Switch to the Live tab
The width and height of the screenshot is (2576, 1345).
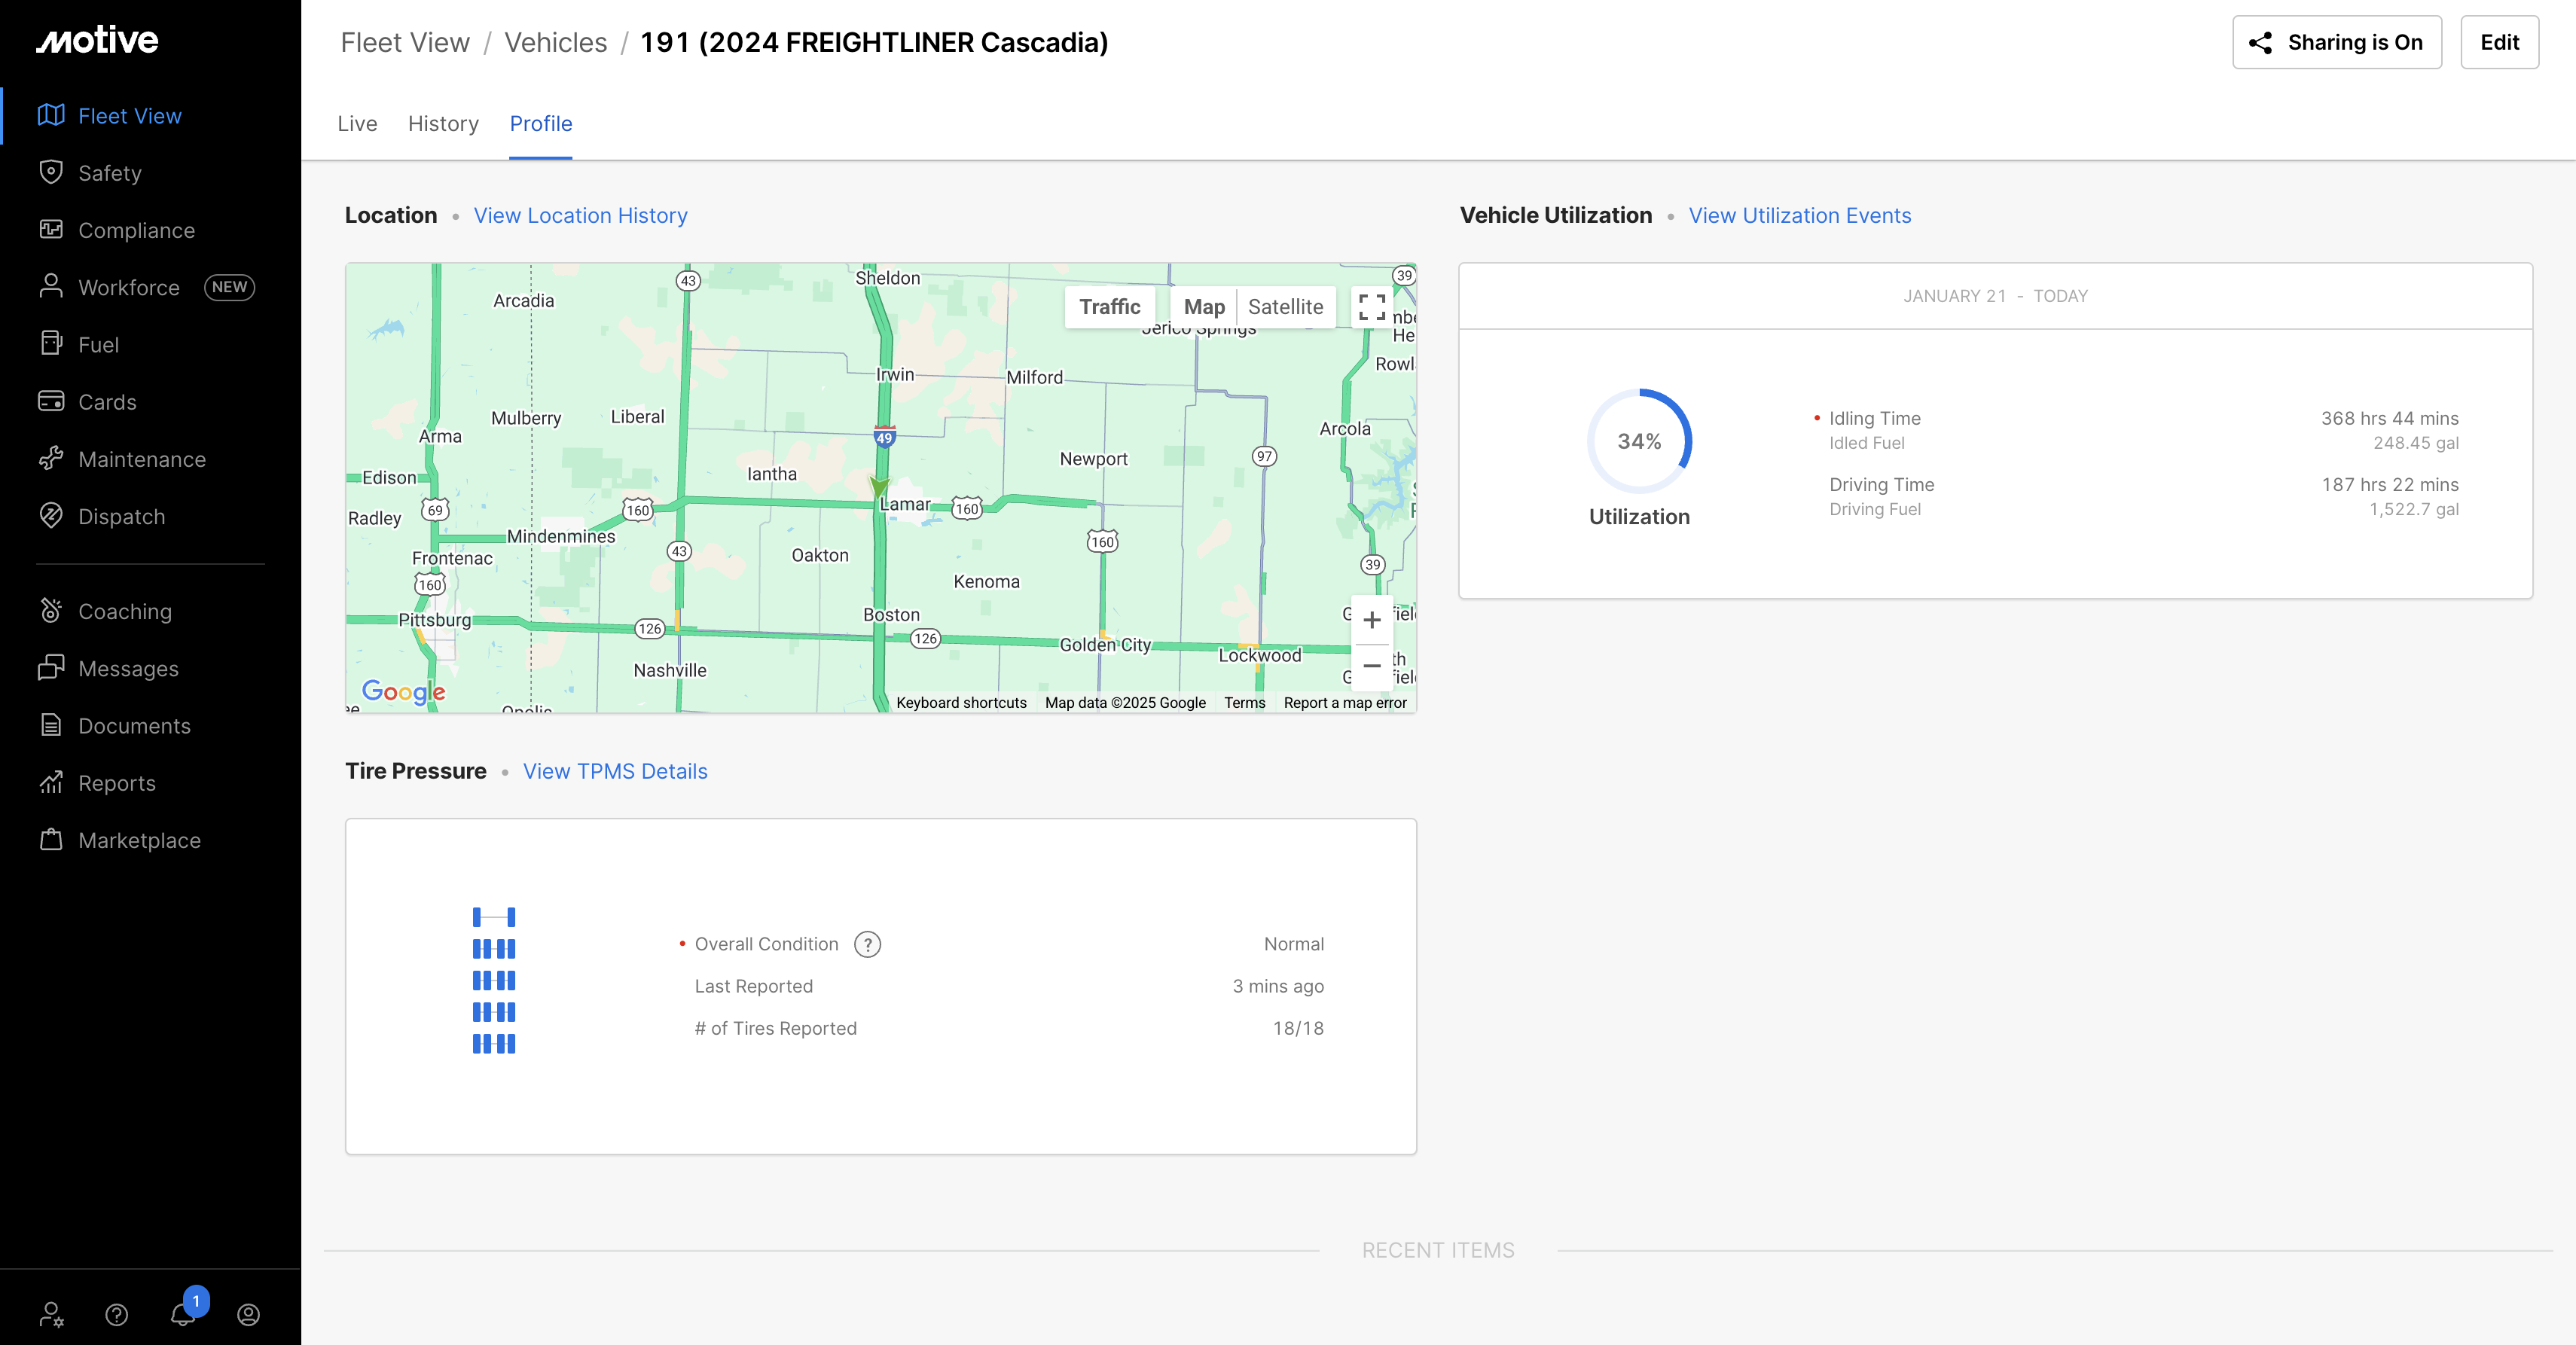tap(357, 124)
